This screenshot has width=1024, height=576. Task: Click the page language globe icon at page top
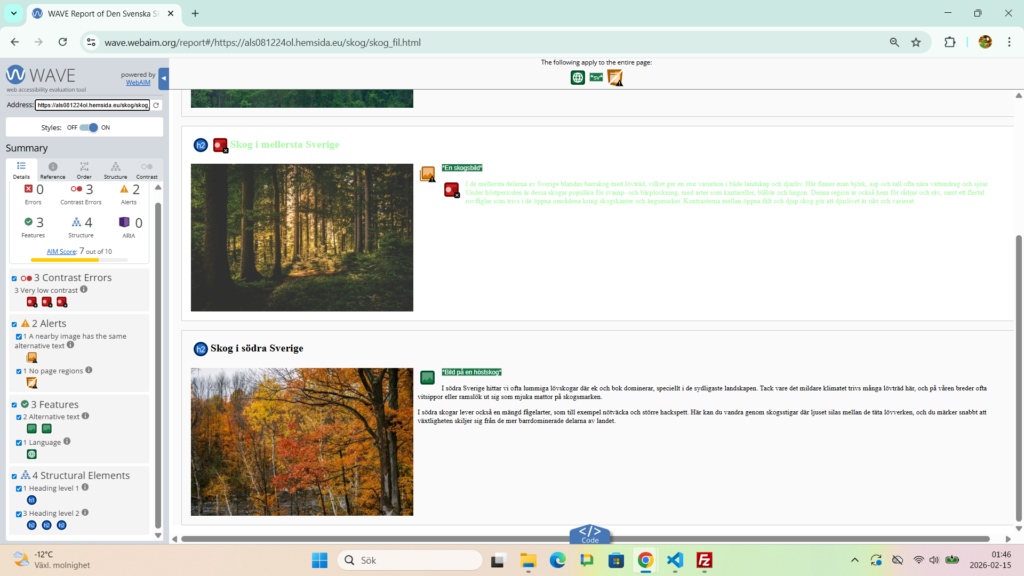coord(578,78)
